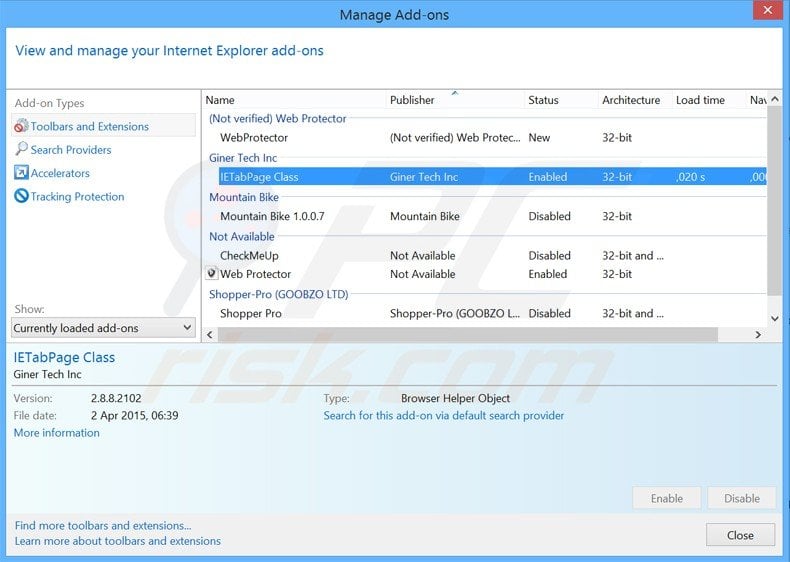Click the Shopper-Pro (GOOBZO LTD) group header
This screenshot has height=562, width=790.
(279, 294)
